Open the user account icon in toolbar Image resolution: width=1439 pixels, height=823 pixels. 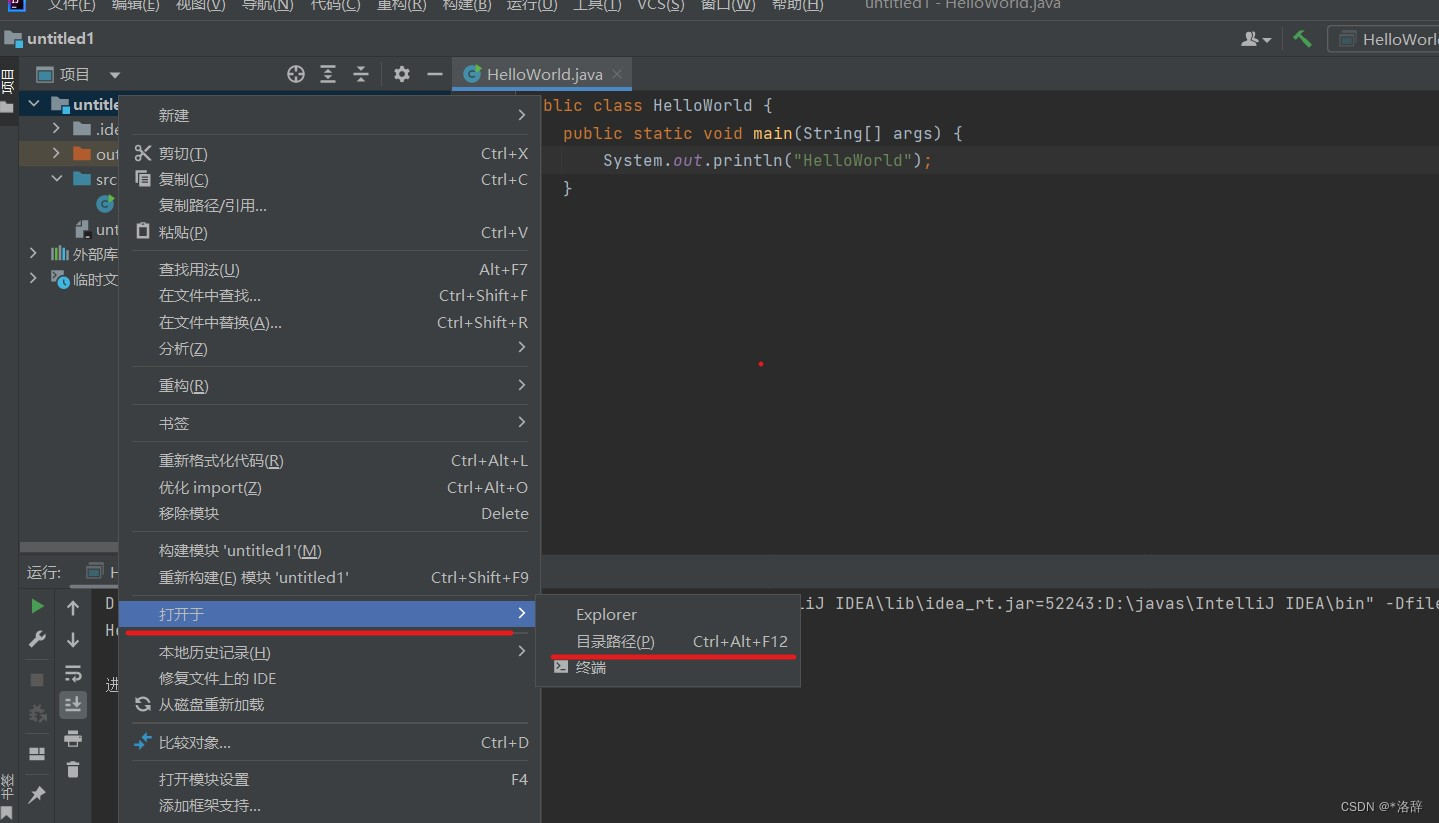pos(1256,39)
